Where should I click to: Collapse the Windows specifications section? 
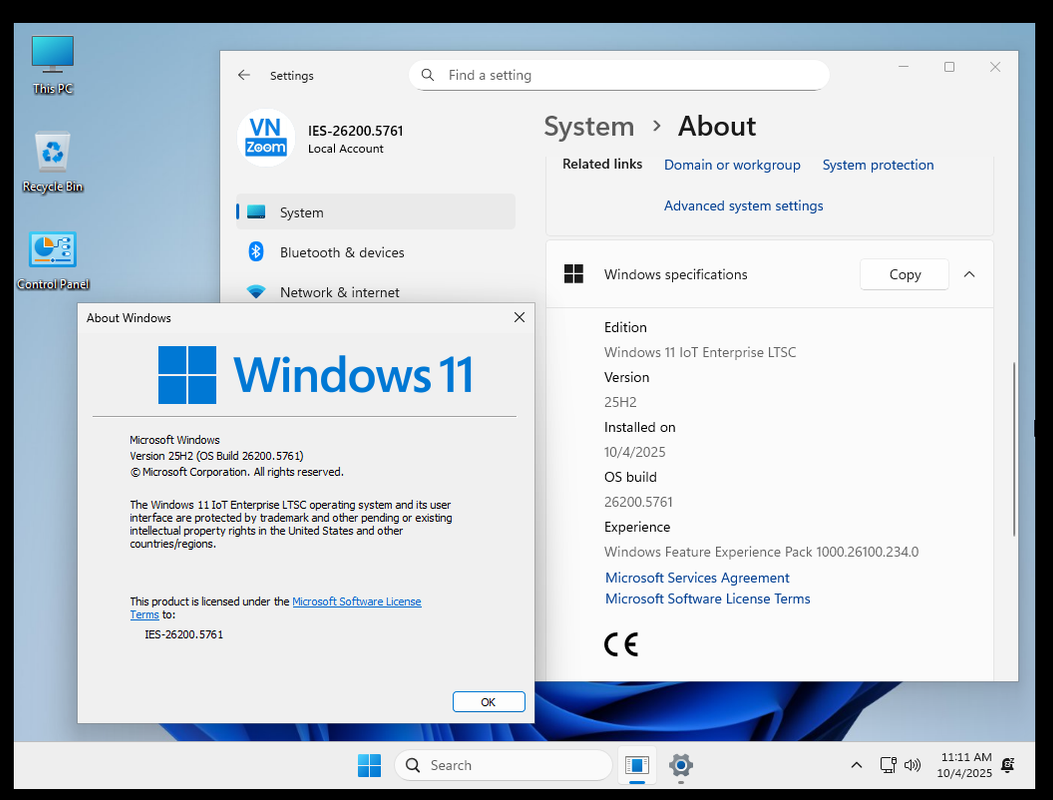(x=969, y=274)
